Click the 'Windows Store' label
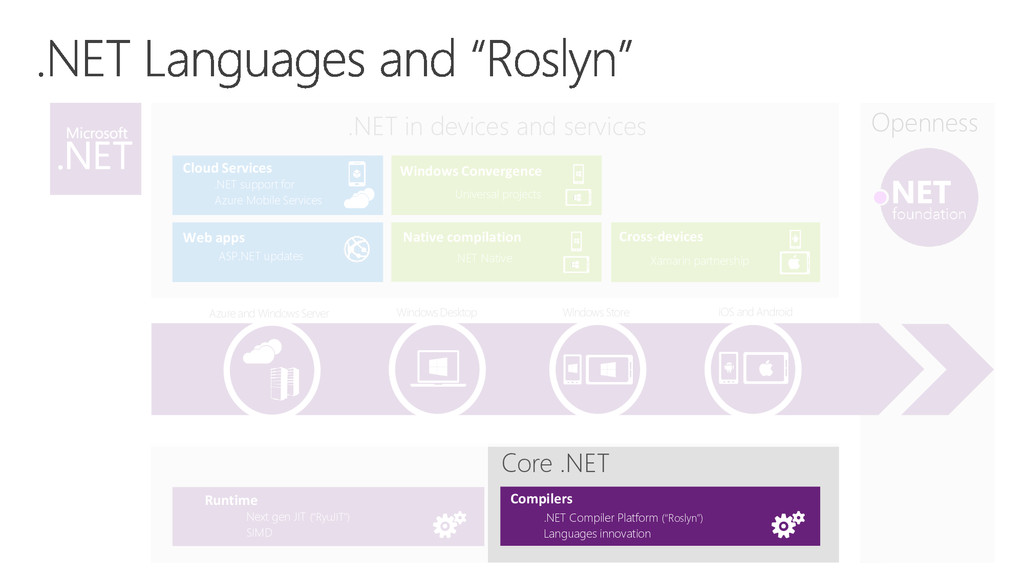The width and height of the screenshot is (1024, 576). 596,313
